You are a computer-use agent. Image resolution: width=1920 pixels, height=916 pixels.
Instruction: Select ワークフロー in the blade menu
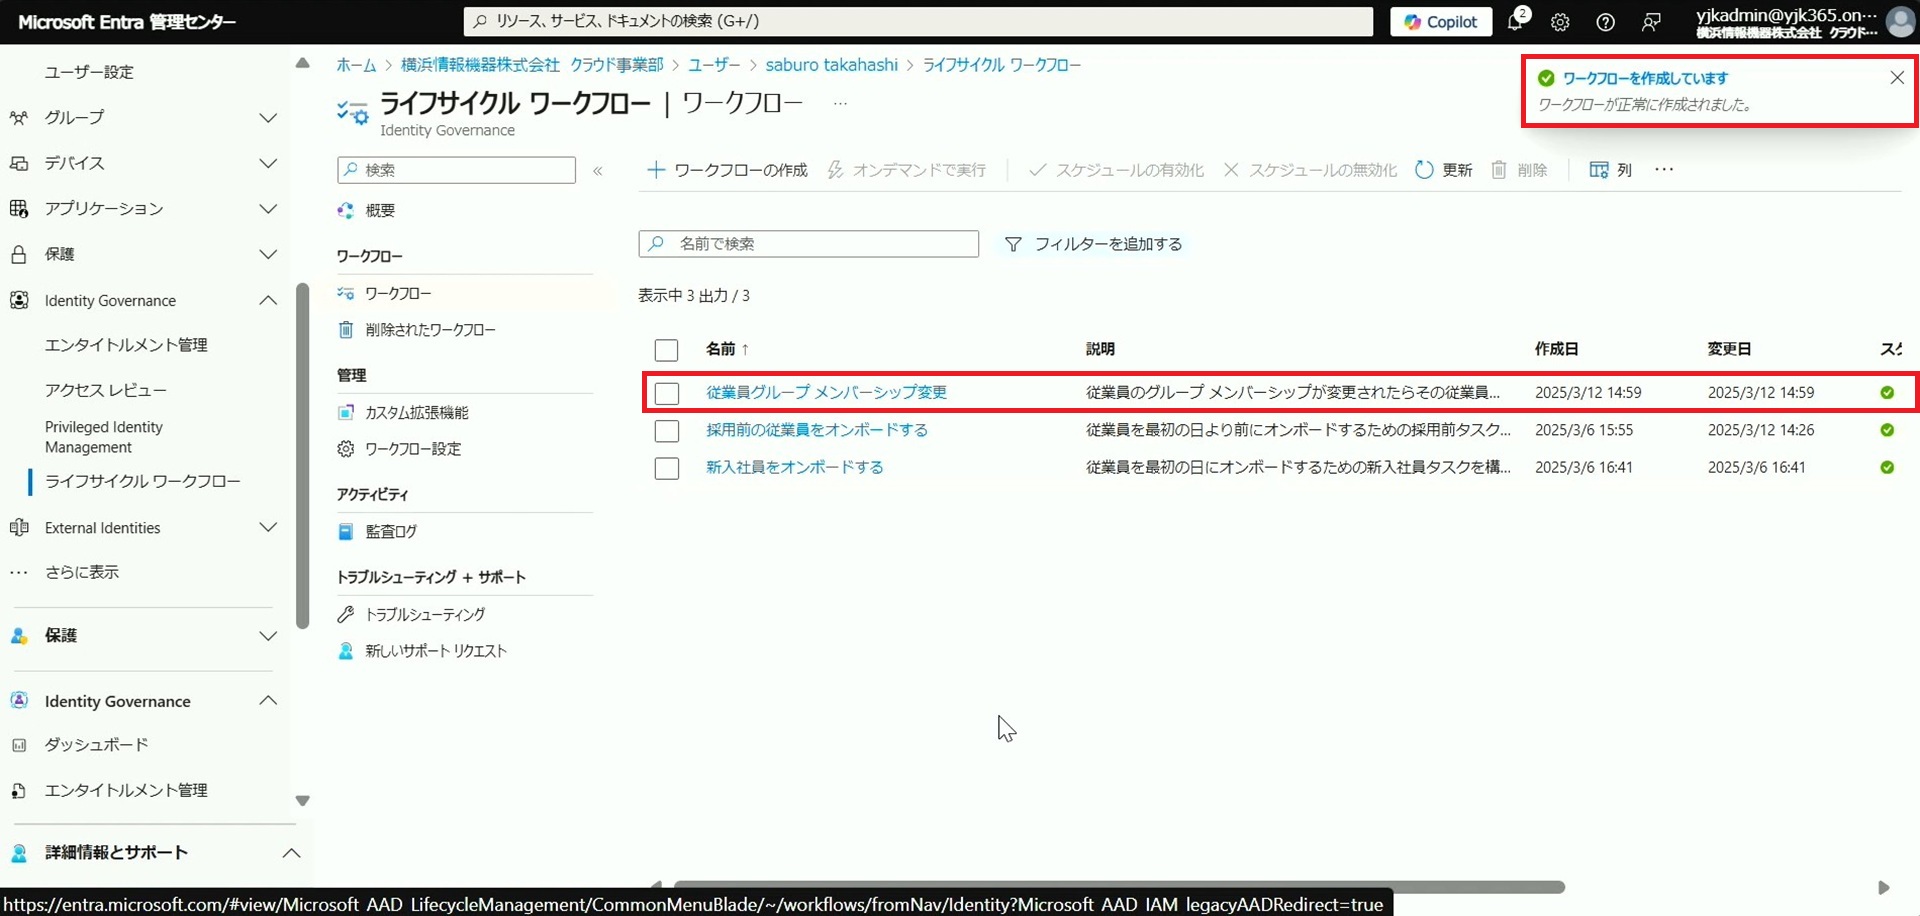coord(398,293)
